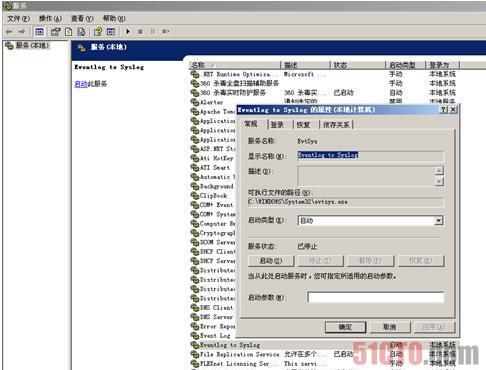The height and width of the screenshot is (370, 486).
Task: Select 服务(本地) in the left tree
Action: tap(32, 45)
